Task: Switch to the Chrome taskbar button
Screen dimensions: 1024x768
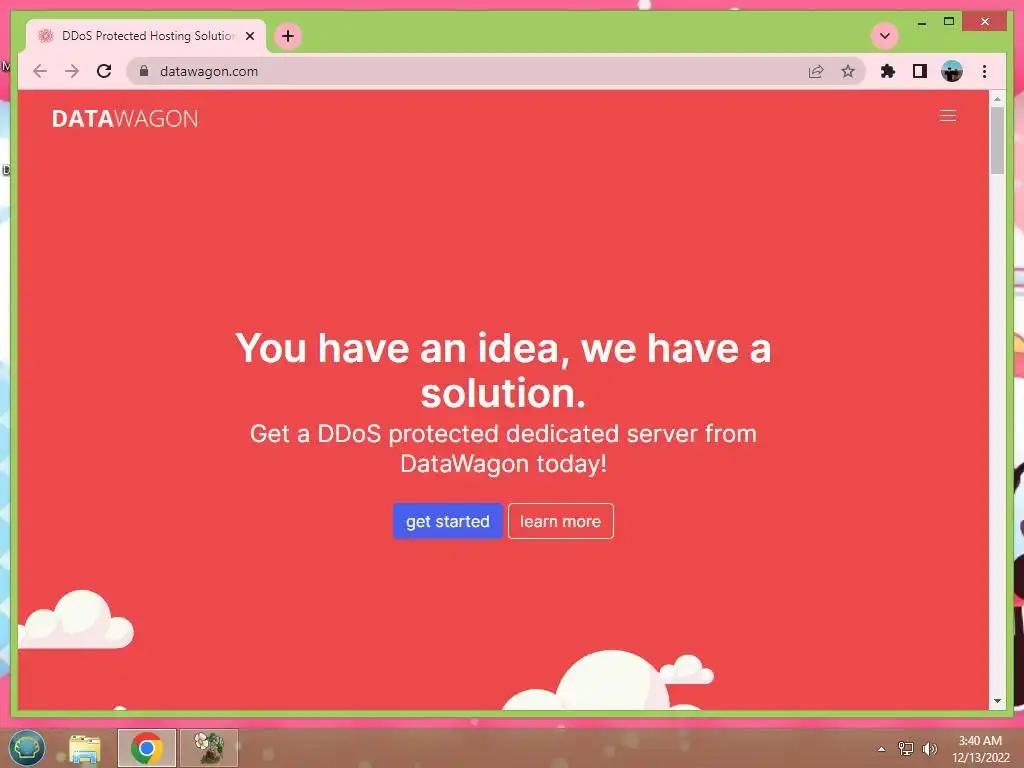Action: (147, 748)
